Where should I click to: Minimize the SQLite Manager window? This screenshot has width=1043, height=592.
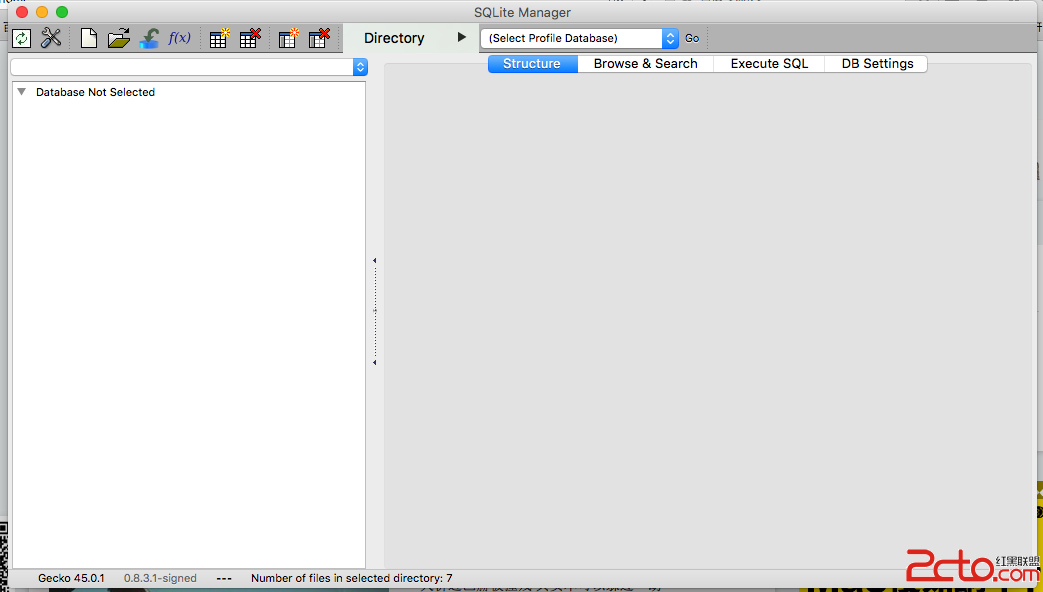tap(42, 12)
